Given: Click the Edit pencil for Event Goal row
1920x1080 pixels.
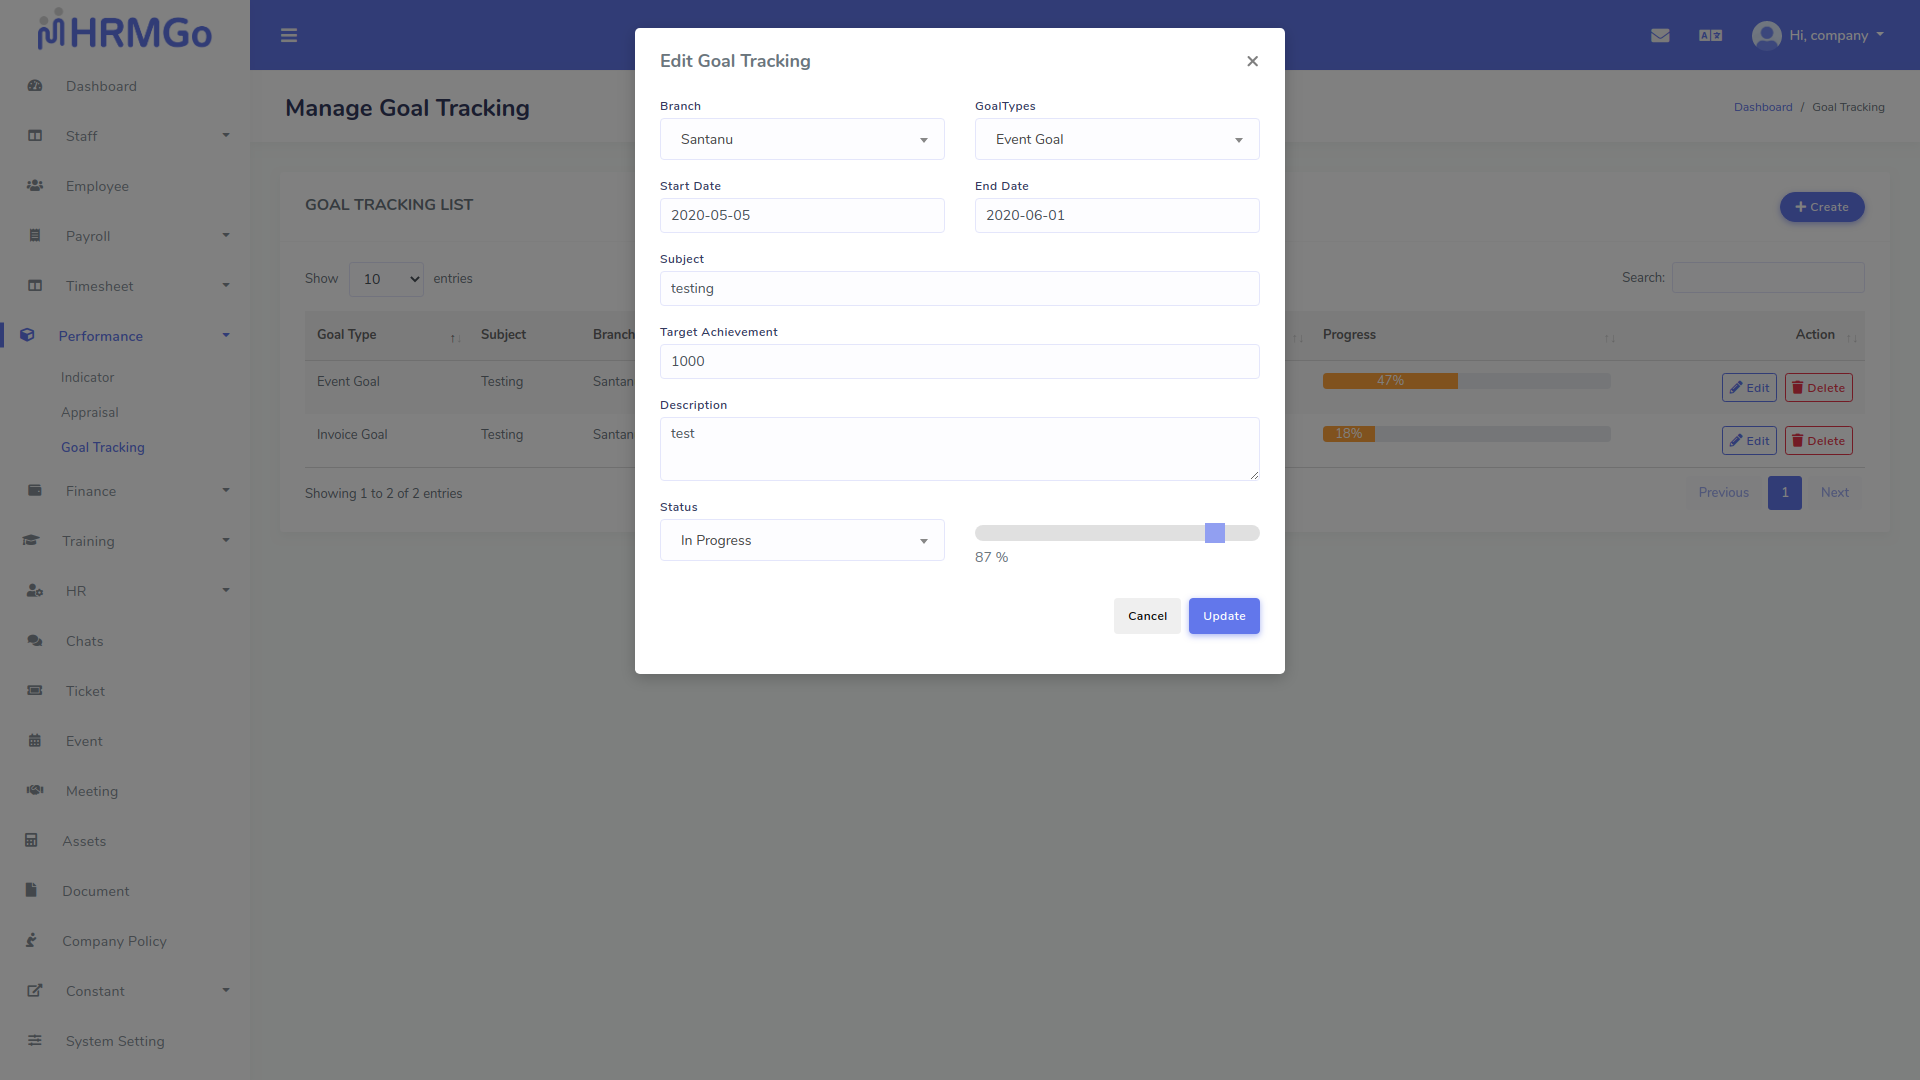Looking at the screenshot, I should click(1748, 387).
